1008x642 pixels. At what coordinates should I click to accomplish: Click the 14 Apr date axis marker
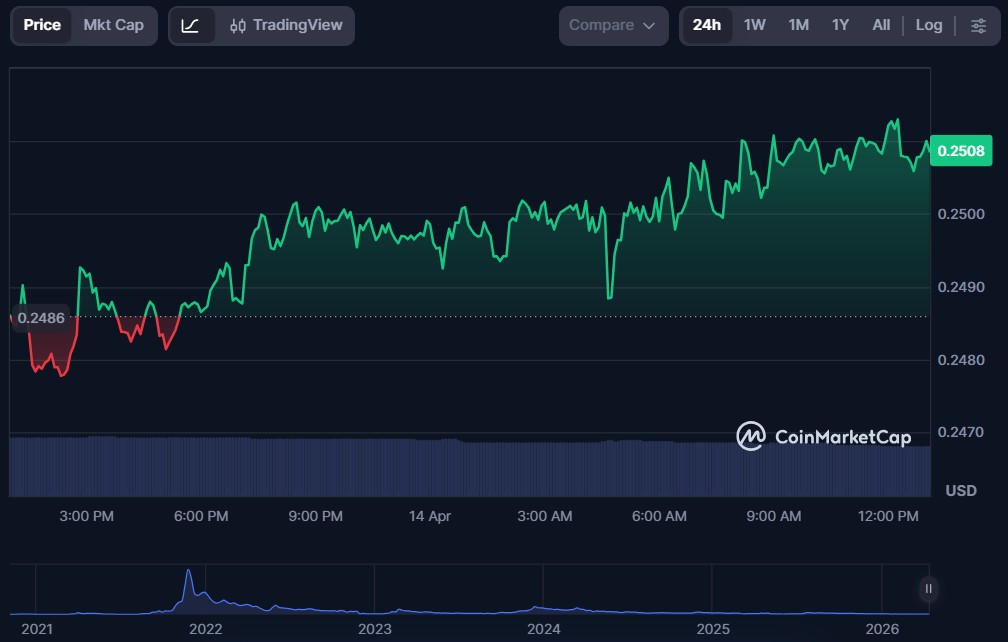430,516
